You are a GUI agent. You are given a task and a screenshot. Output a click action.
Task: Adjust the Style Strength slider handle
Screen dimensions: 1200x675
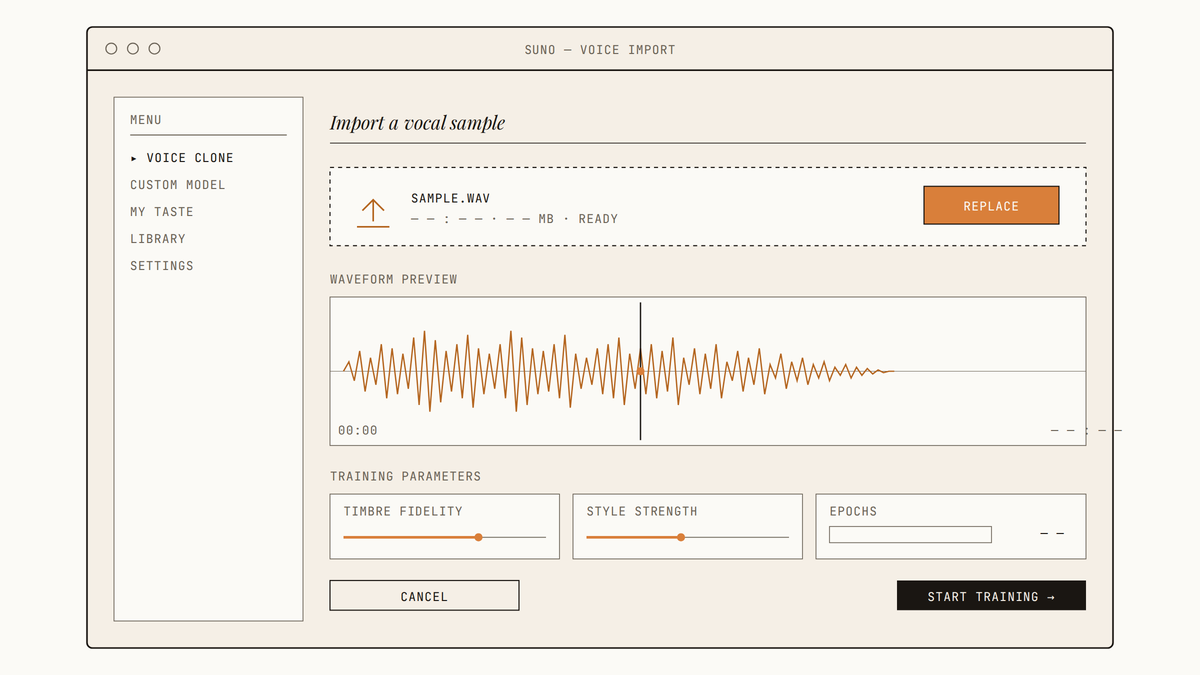pyautogui.click(x=681, y=537)
